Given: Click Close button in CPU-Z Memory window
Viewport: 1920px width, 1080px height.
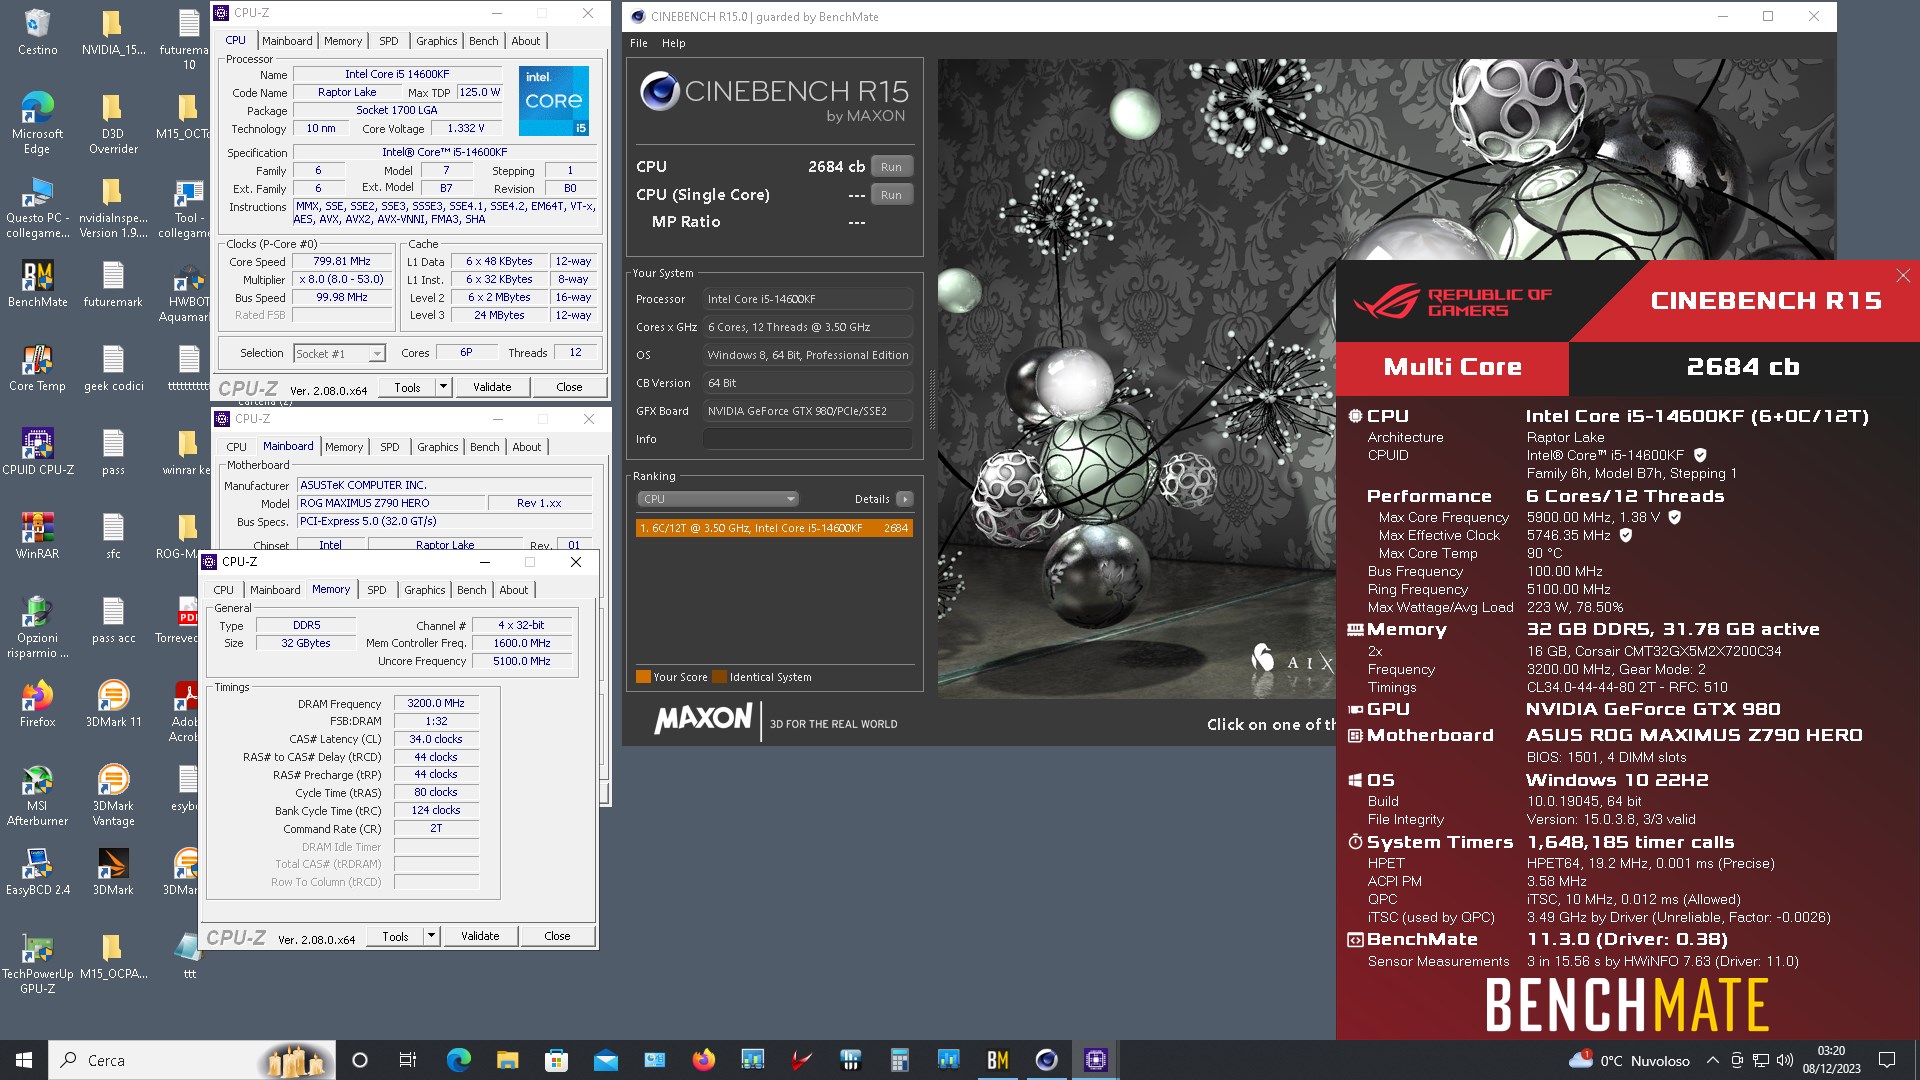Looking at the screenshot, I should tap(557, 936).
